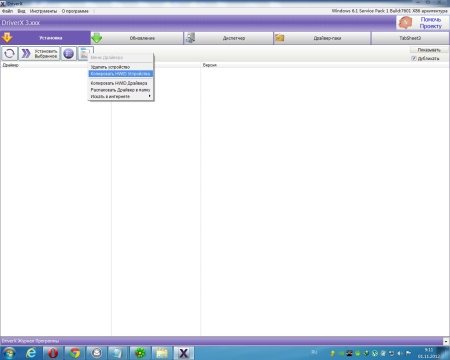Click Установить Выбранное install button
450x360 pixels.
[x=39, y=53]
